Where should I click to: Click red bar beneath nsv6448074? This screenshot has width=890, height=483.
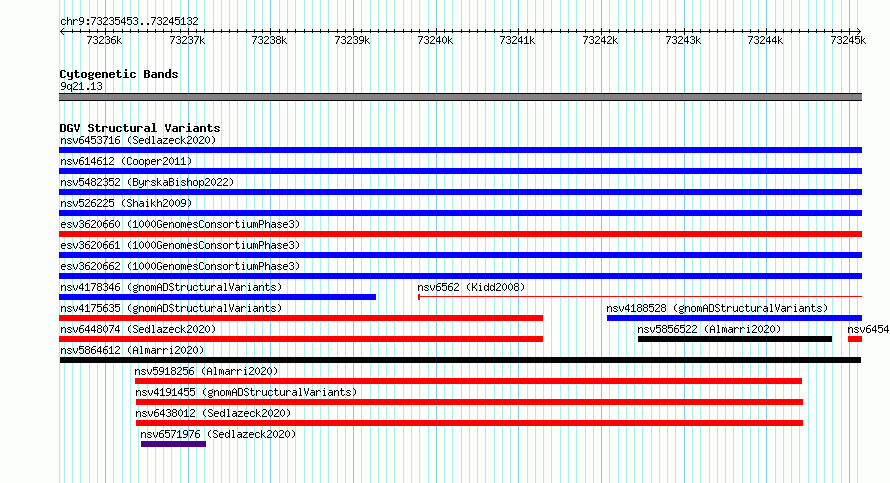301,339
